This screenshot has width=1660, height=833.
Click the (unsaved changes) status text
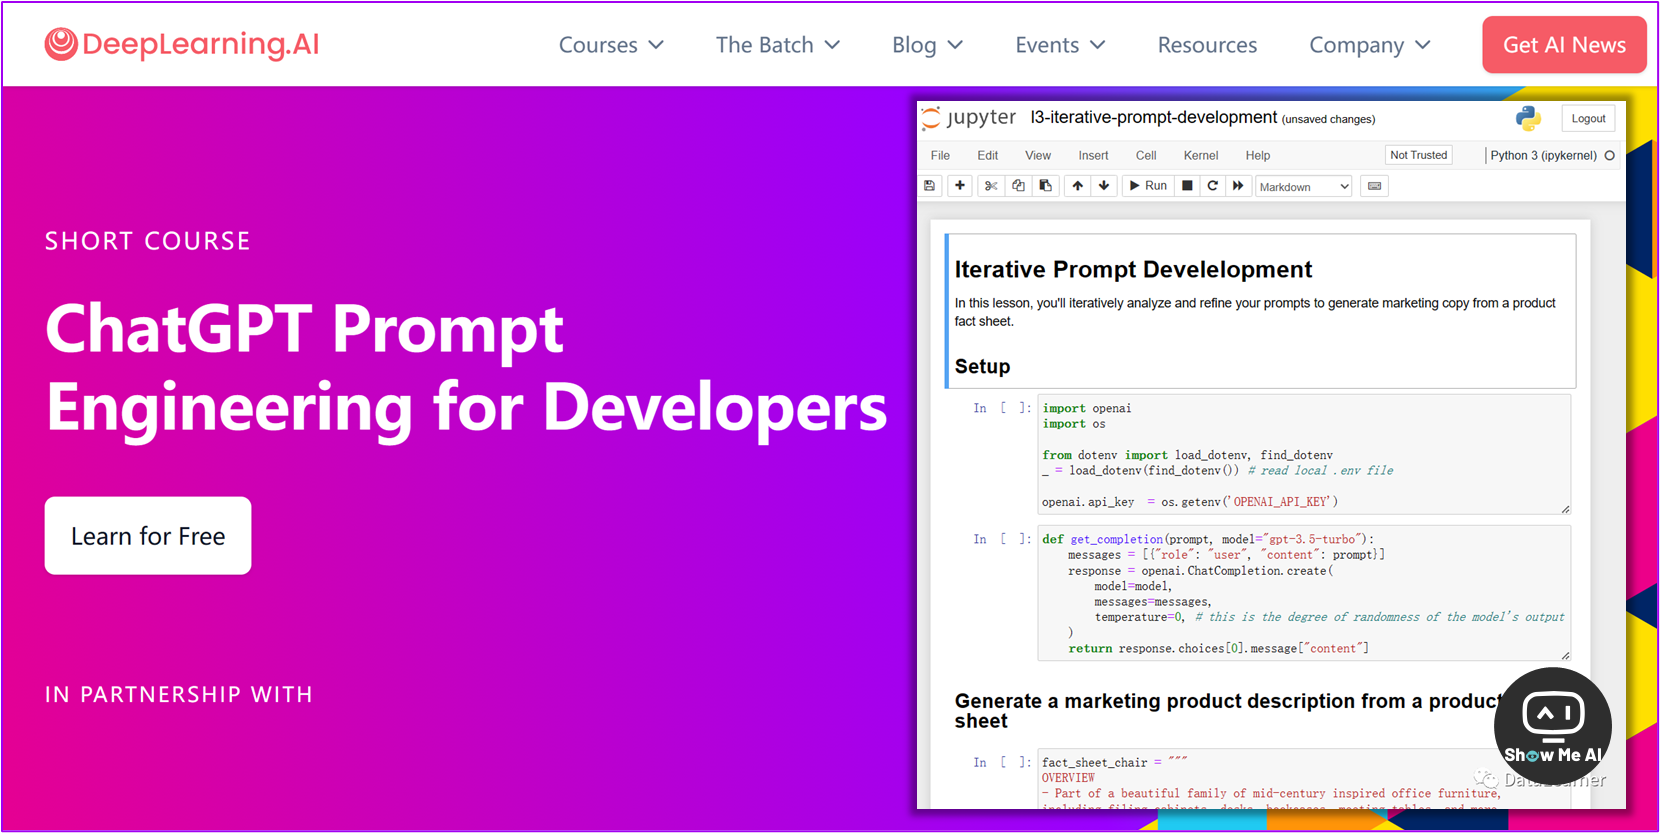(x=1328, y=119)
